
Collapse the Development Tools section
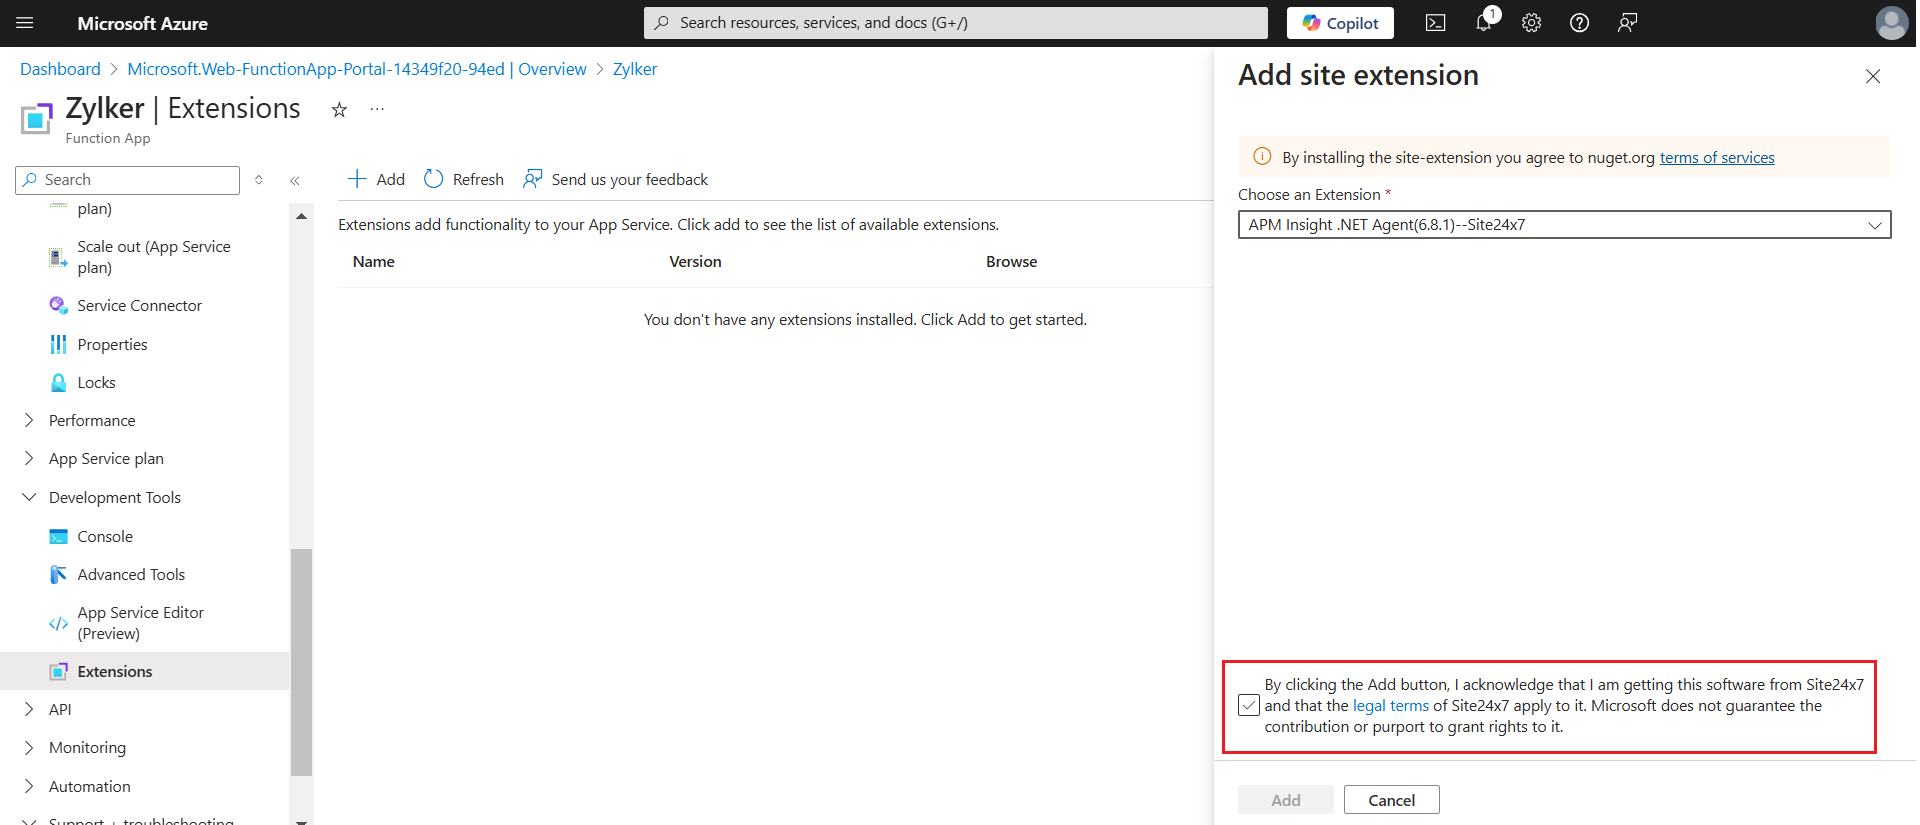tap(29, 498)
